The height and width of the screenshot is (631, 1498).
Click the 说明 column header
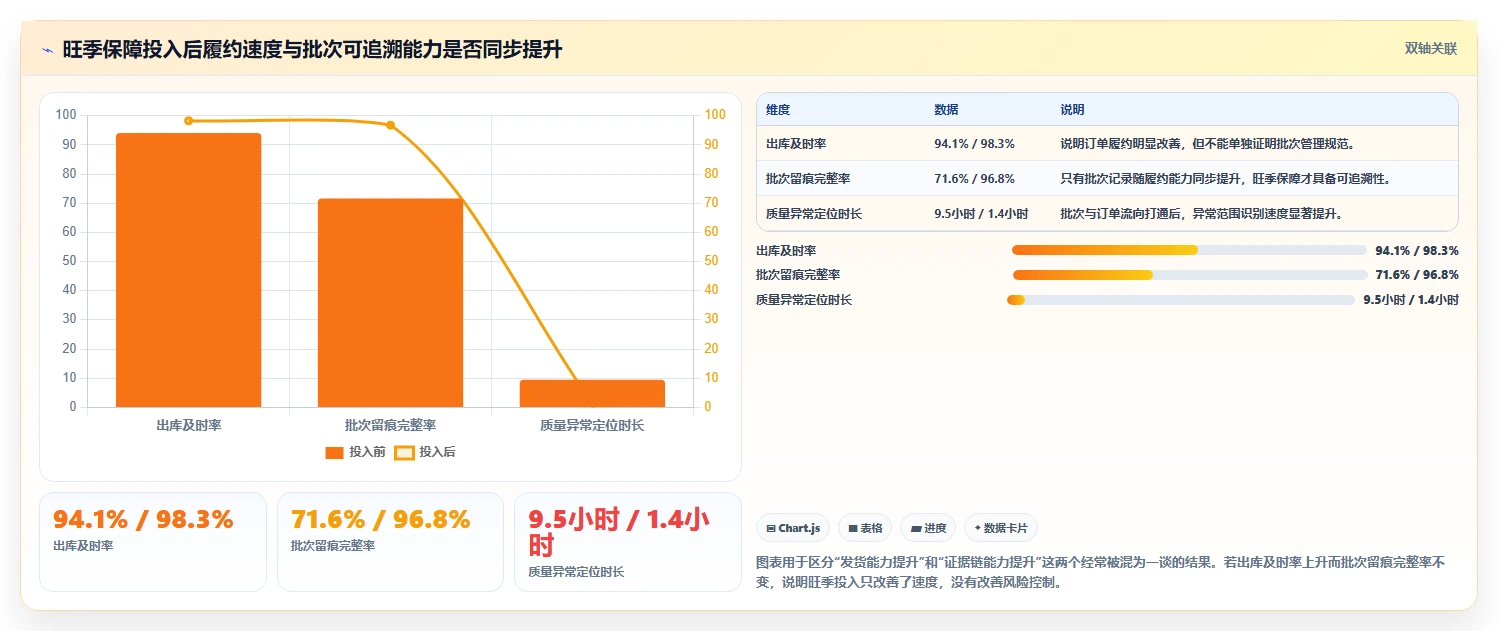[x=1072, y=110]
